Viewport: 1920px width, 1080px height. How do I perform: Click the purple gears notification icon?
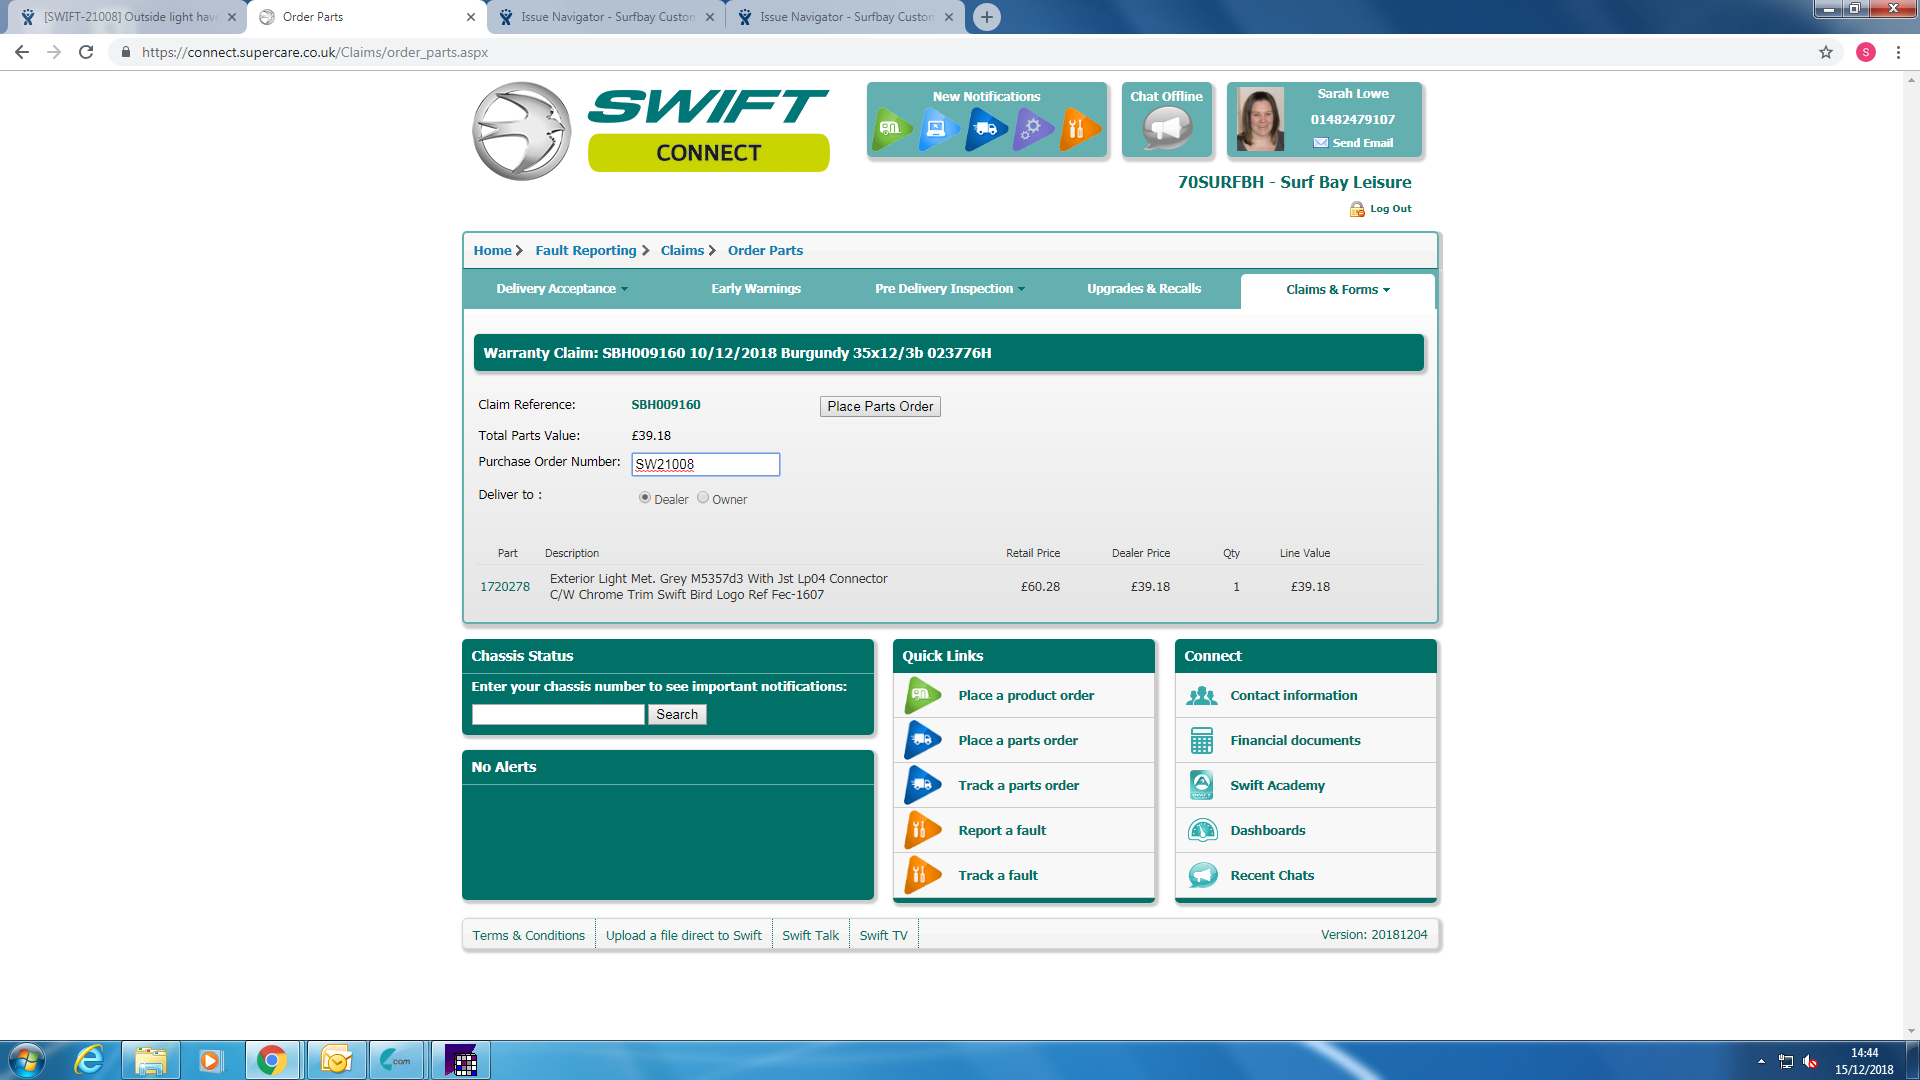point(1031,128)
